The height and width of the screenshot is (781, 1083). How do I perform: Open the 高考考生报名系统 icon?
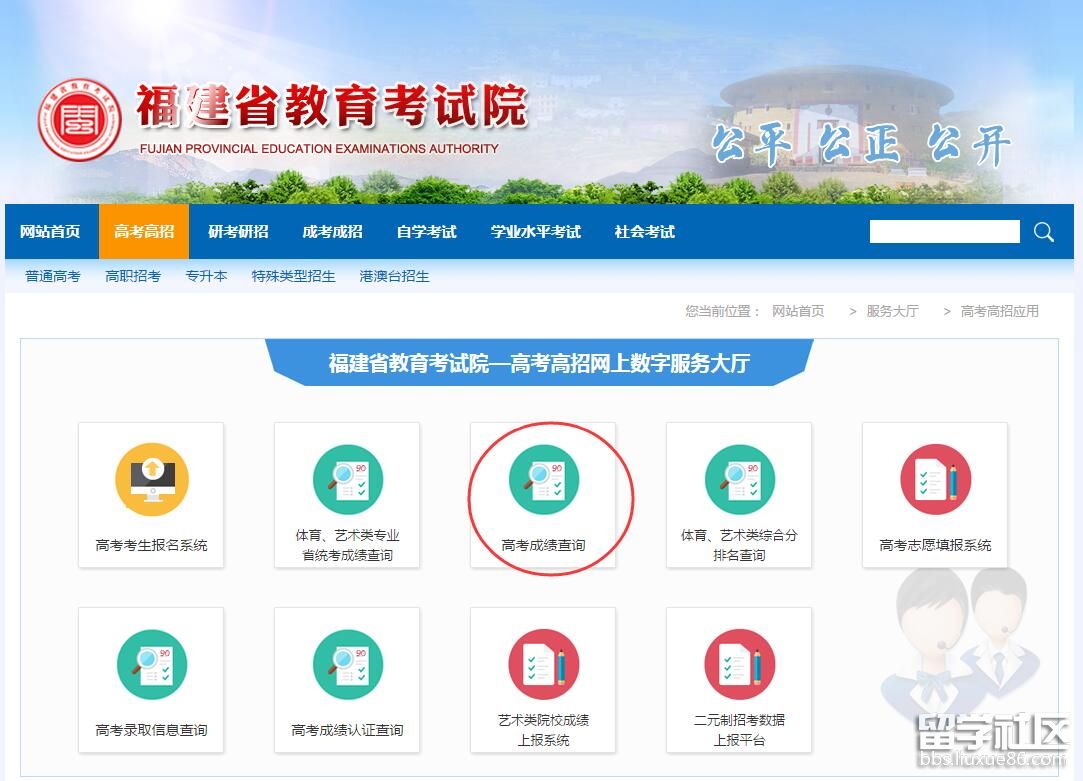pos(151,481)
